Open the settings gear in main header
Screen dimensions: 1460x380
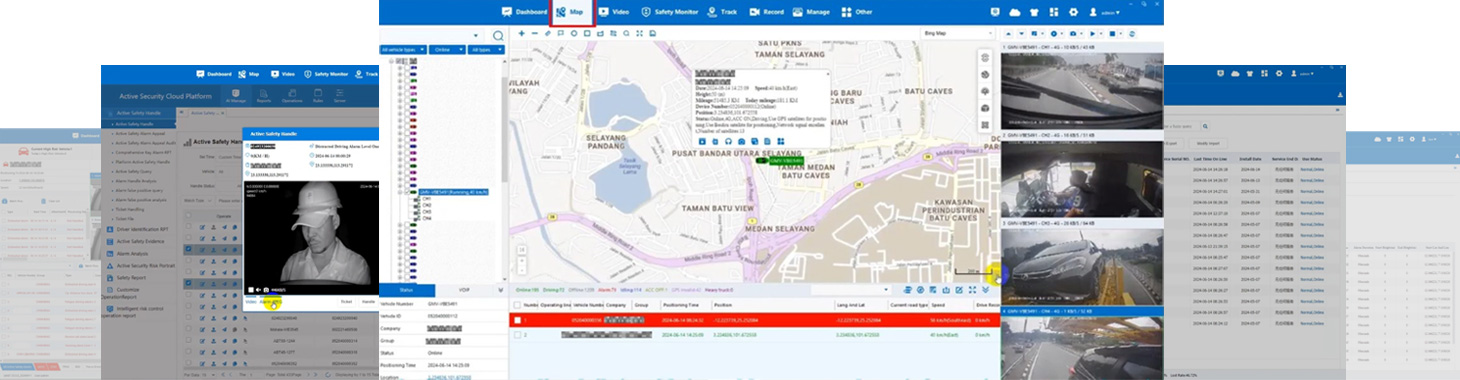click(x=1073, y=12)
